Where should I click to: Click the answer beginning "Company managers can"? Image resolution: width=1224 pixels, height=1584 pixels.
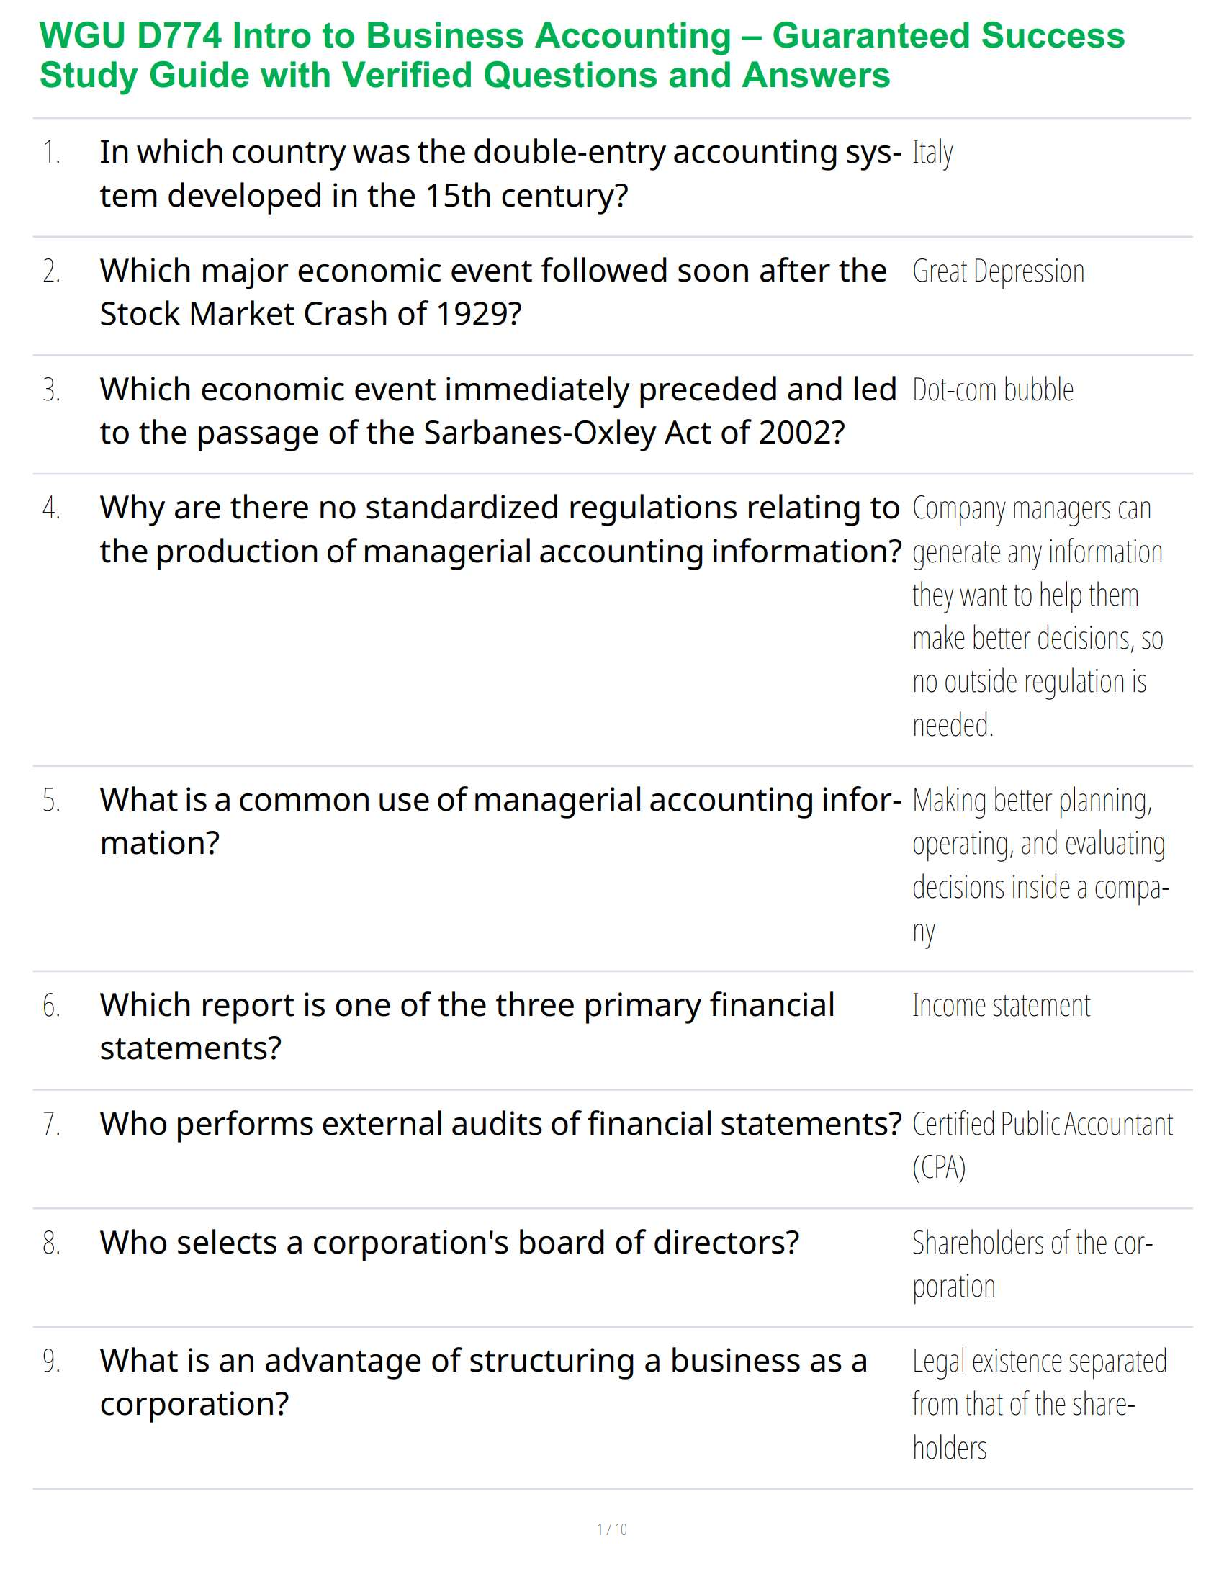pyautogui.click(x=1036, y=616)
